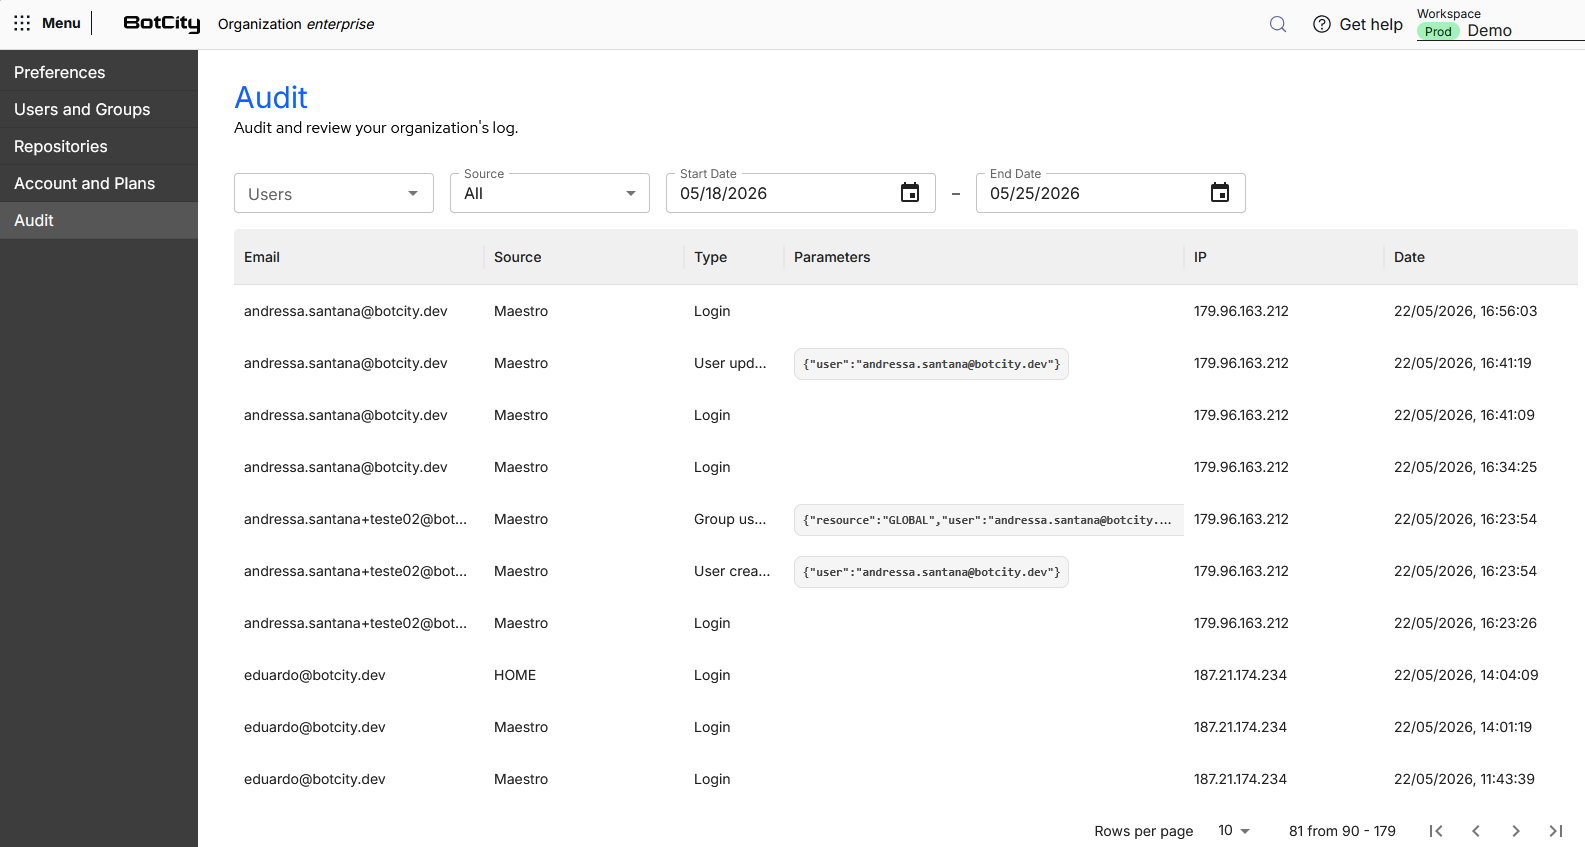Go to the next page of results

(1516, 831)
